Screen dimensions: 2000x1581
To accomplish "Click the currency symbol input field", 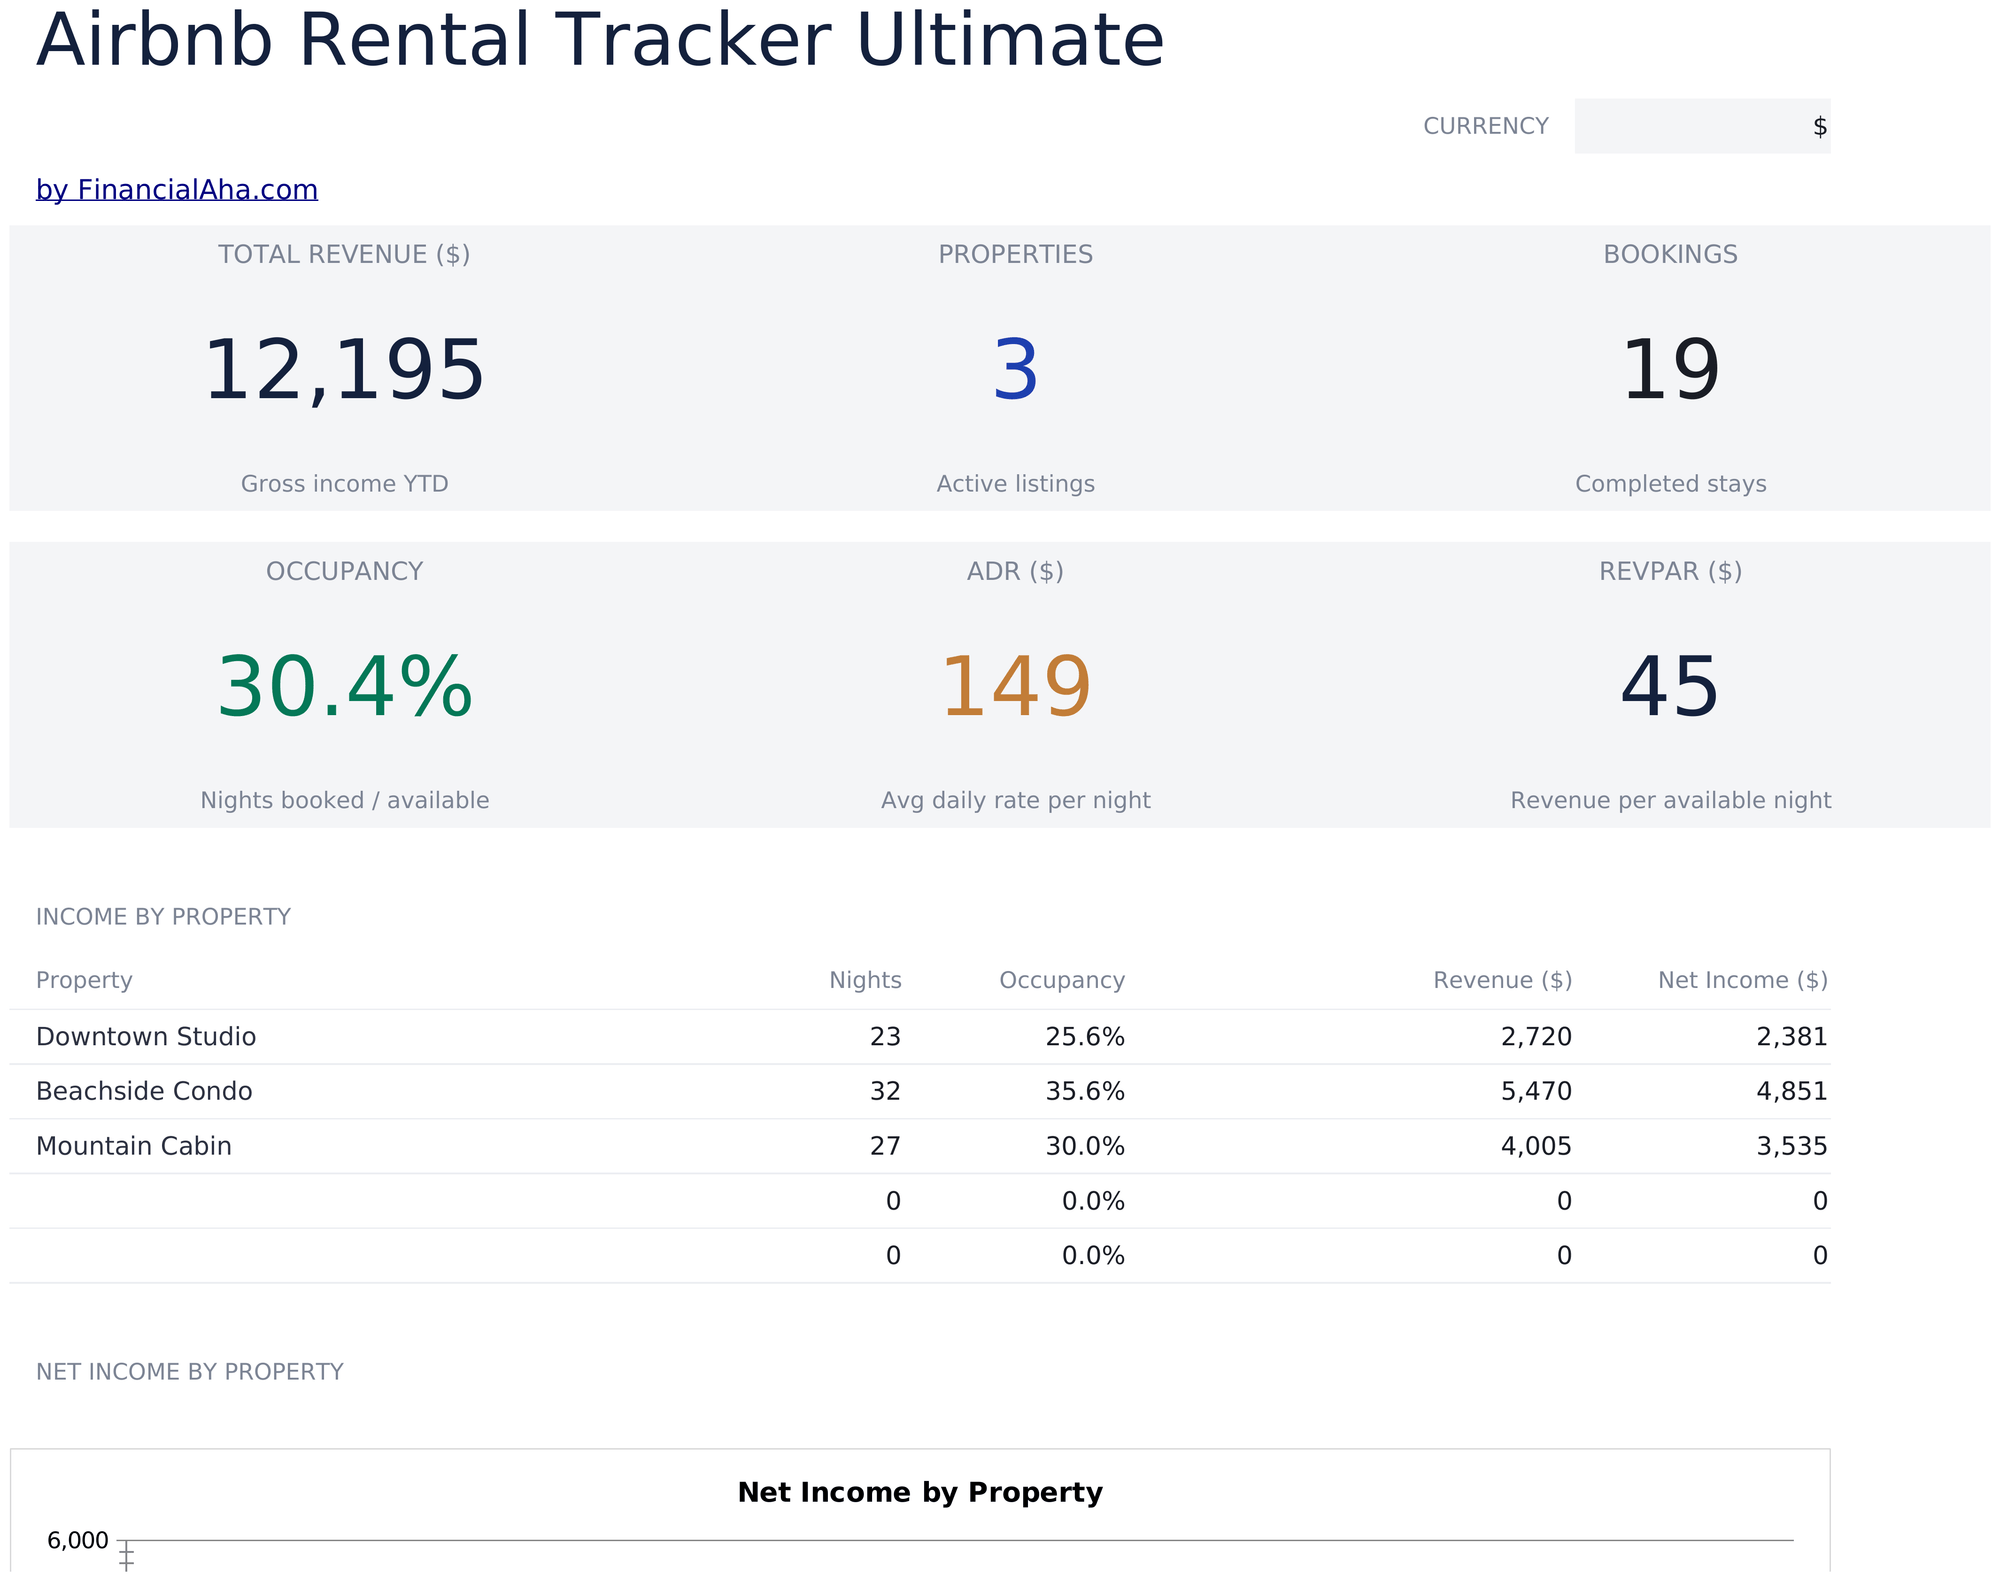I will tap(1702, 126).
